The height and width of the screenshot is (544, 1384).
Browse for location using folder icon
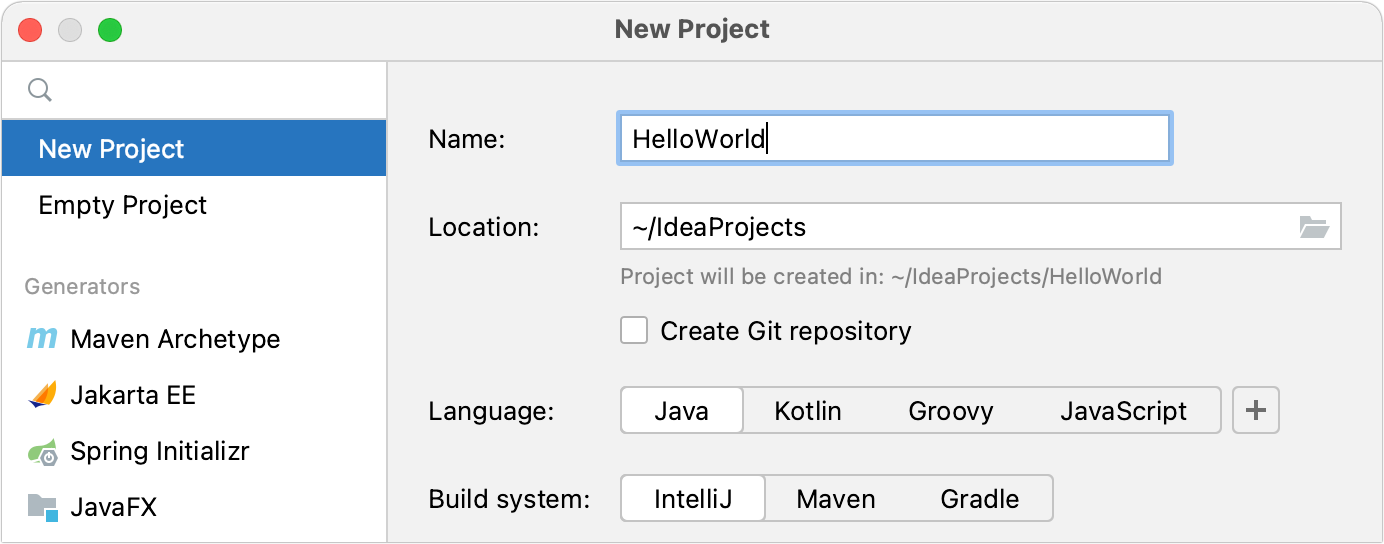click(1313, 227)
